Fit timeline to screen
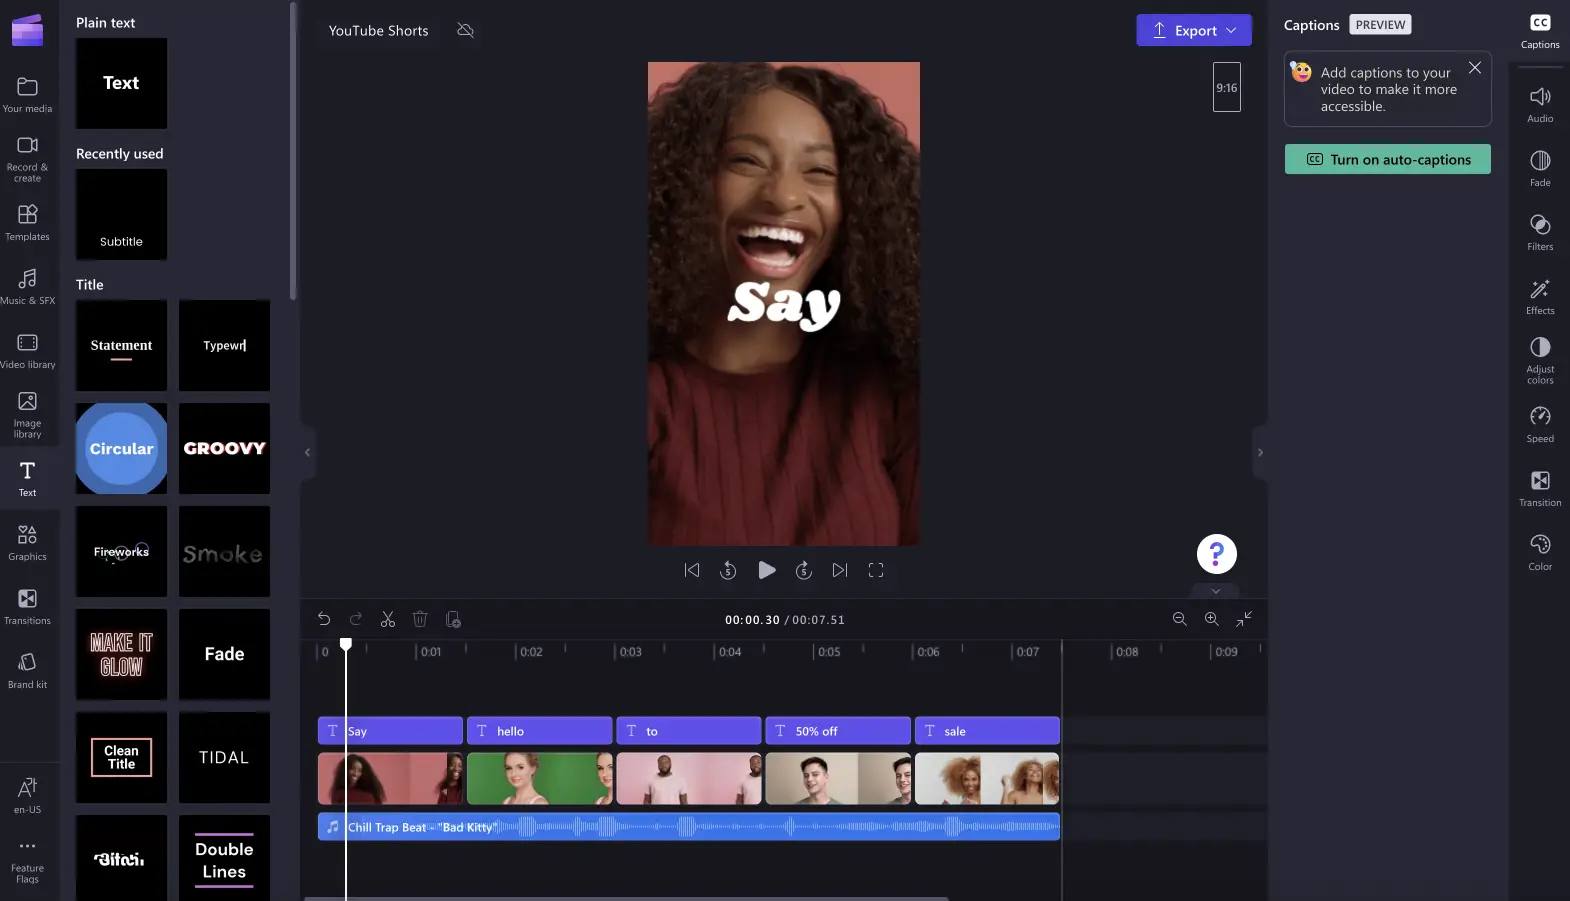Screen dimensions: 1570x901 pyautogui.click(x=1244, y=619)
